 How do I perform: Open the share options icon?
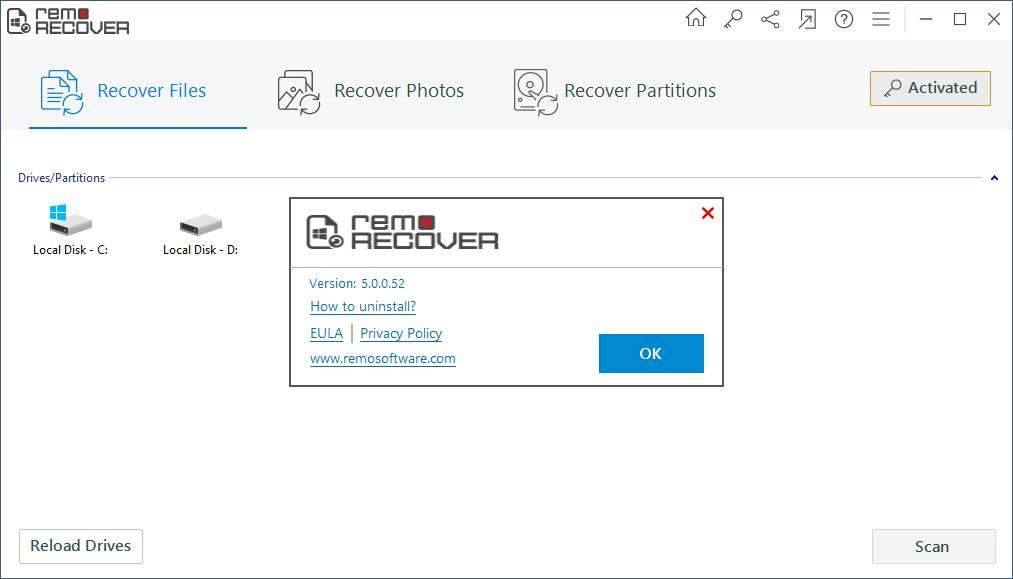pyautogui.click(x=768, y=19)
